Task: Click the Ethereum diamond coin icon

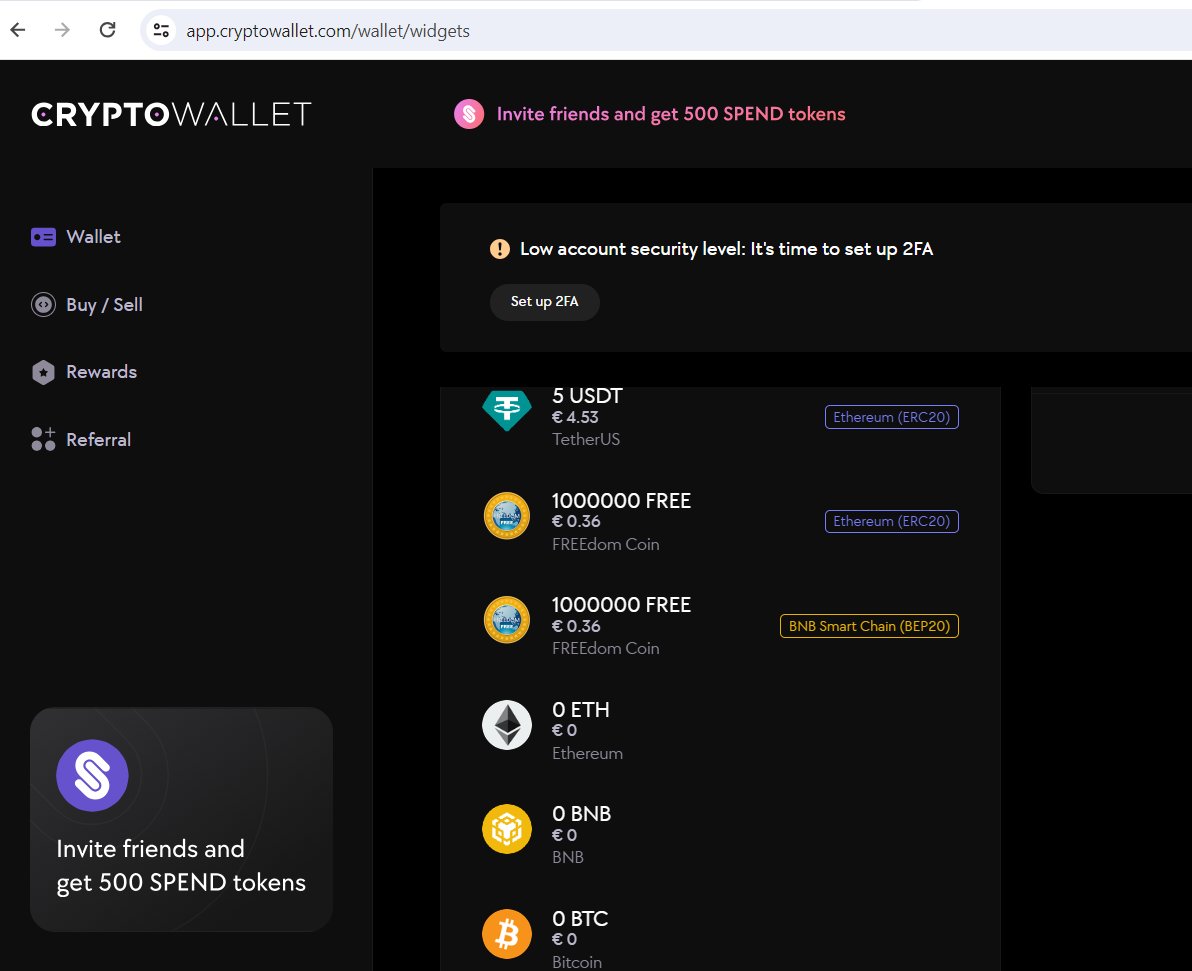Action: click(507, 725)
